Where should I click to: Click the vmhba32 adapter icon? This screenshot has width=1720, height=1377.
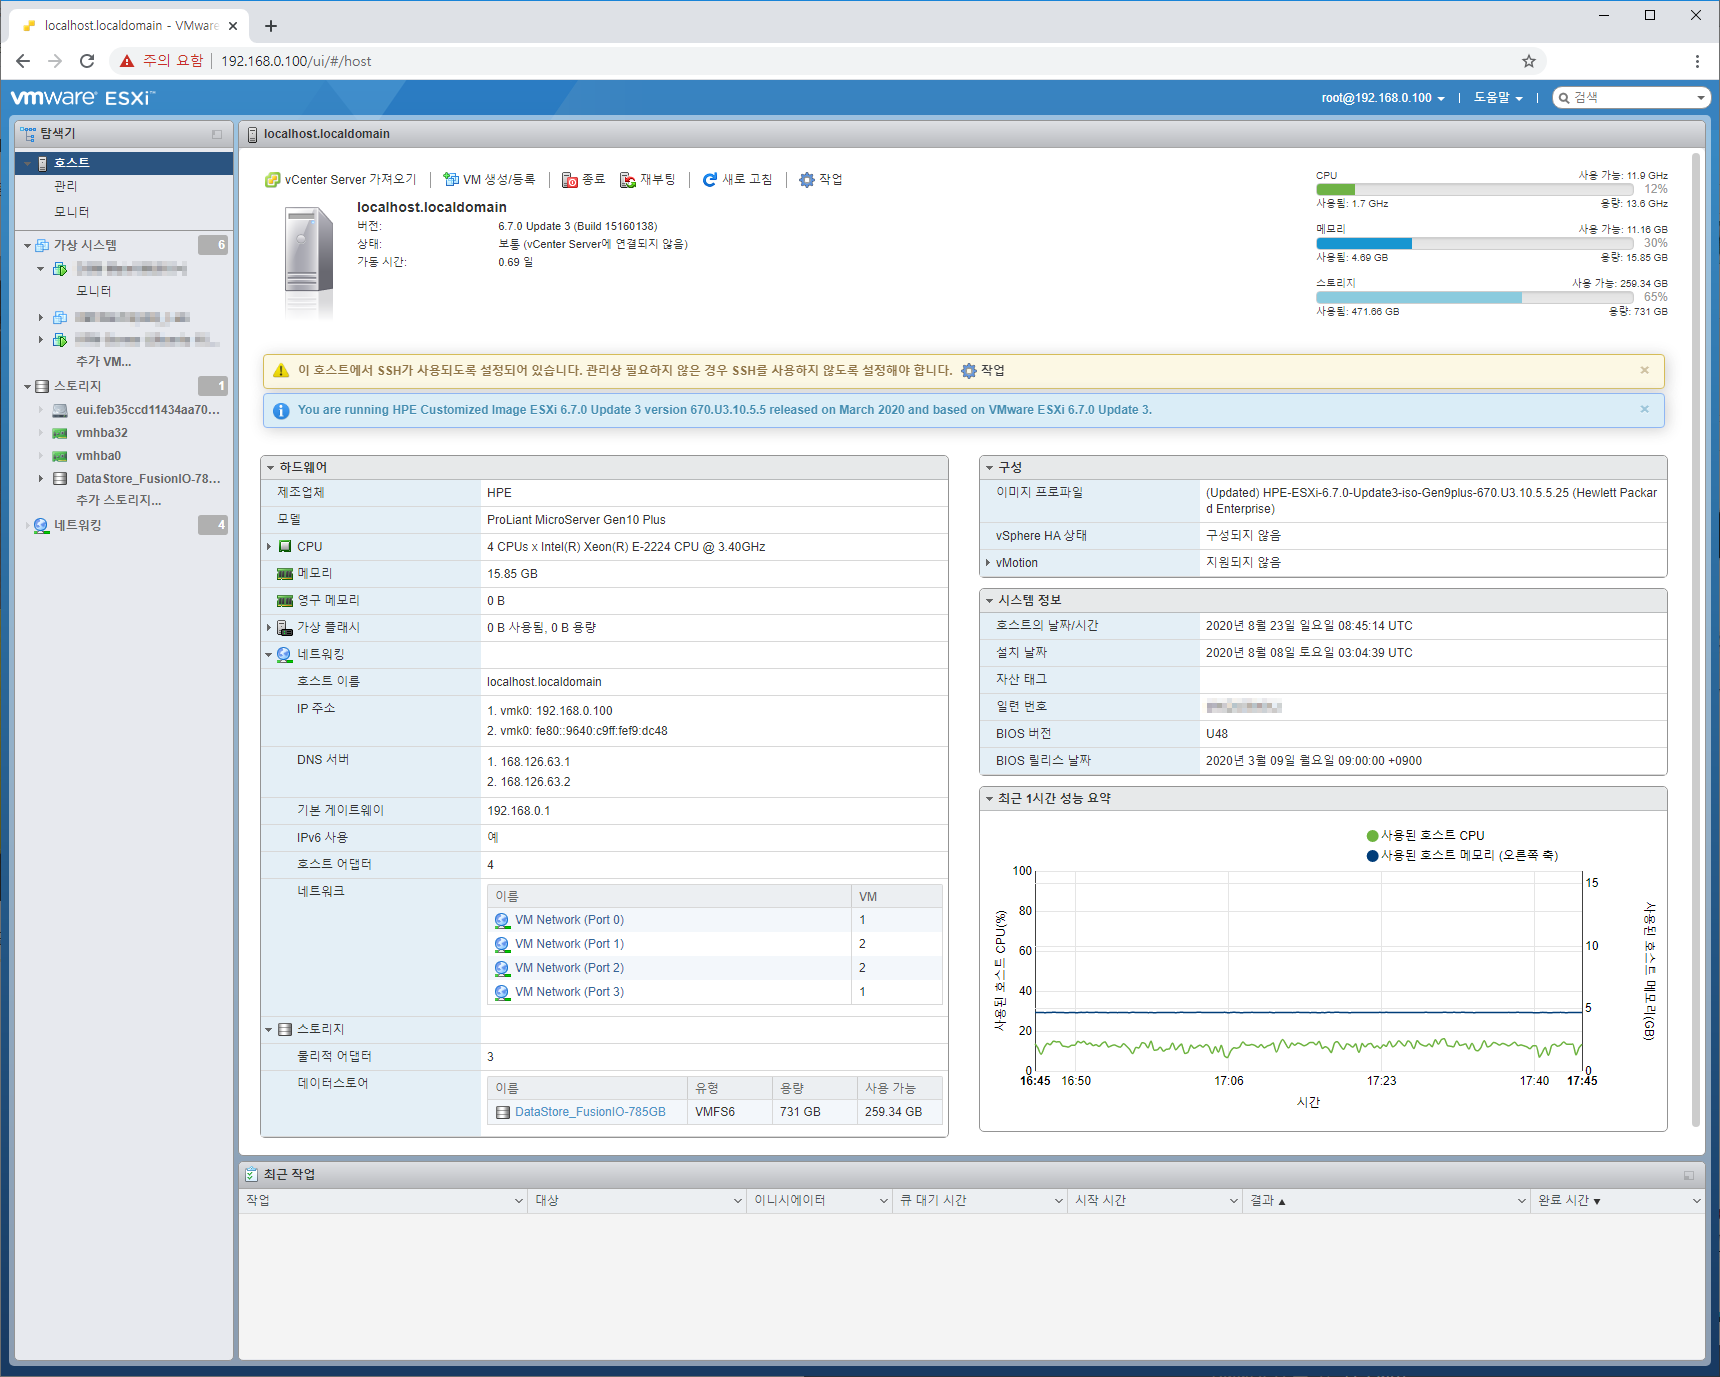60,433
